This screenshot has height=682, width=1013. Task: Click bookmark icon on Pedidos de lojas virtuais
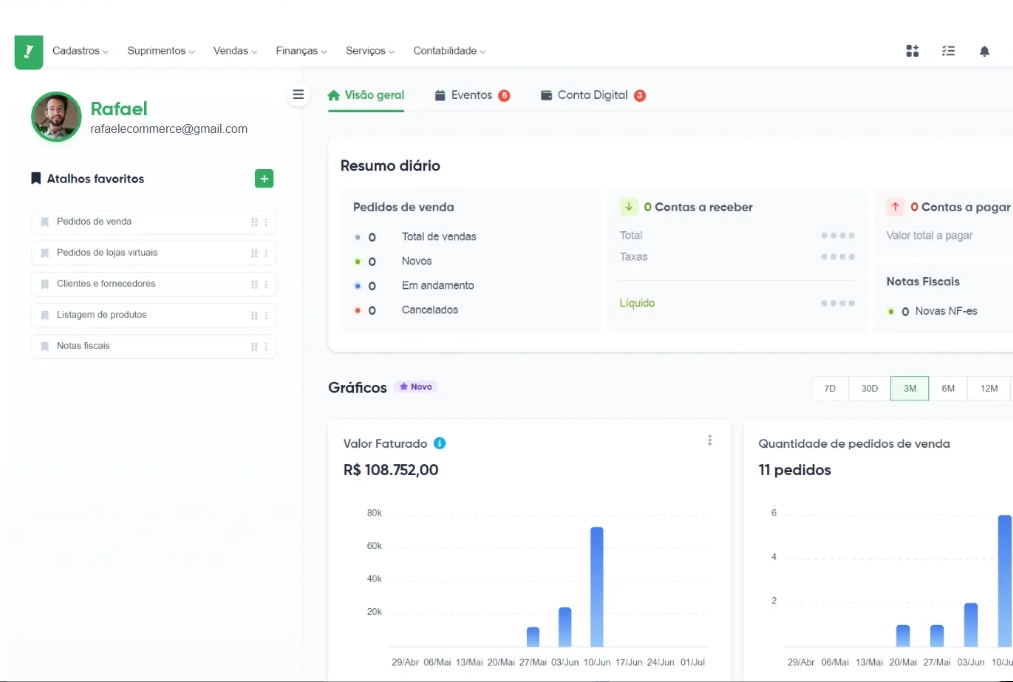[x=45, y=253]
